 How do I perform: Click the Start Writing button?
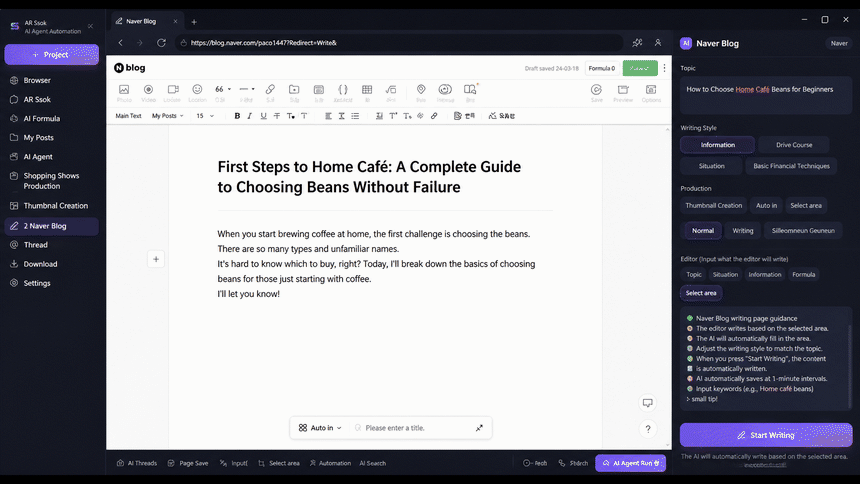coord(766,435)
